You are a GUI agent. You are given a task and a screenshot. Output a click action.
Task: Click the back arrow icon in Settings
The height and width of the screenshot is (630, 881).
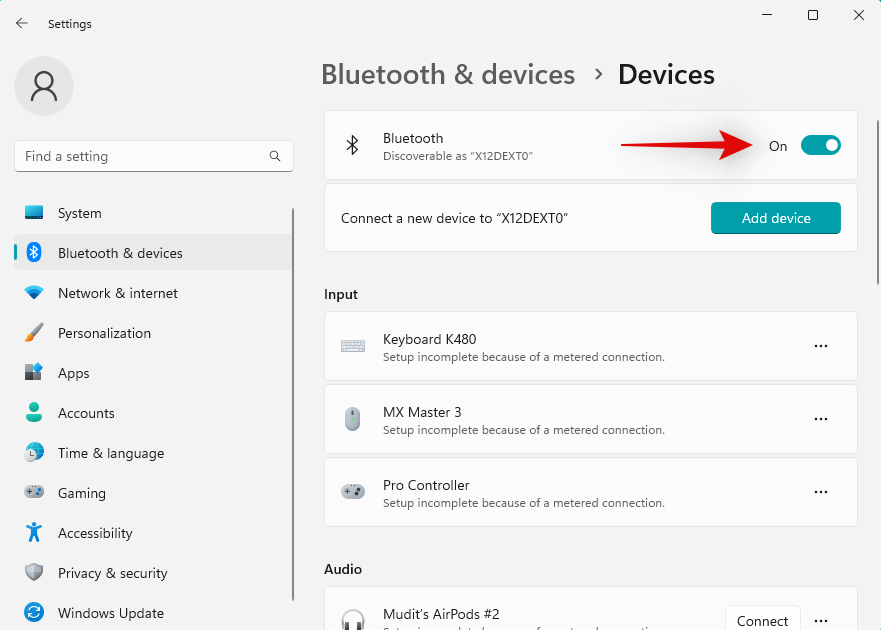22,23
